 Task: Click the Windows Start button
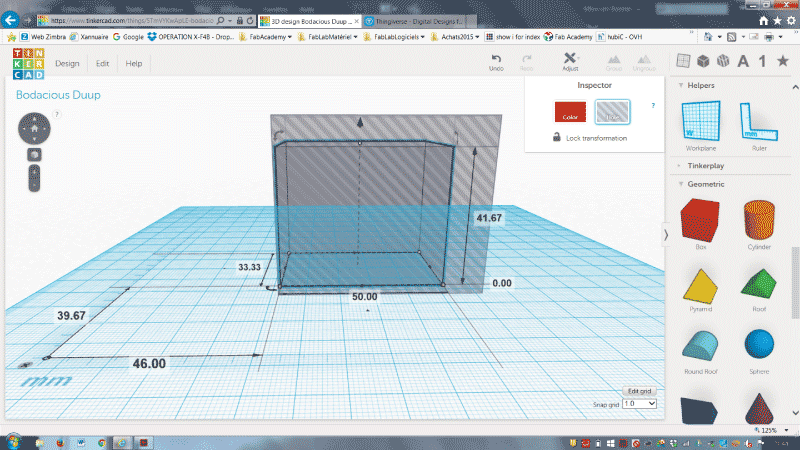14,442
